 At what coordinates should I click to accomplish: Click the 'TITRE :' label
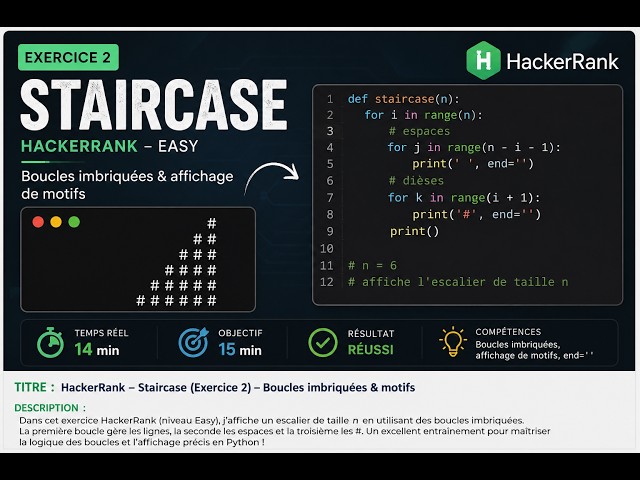(34, 387)
